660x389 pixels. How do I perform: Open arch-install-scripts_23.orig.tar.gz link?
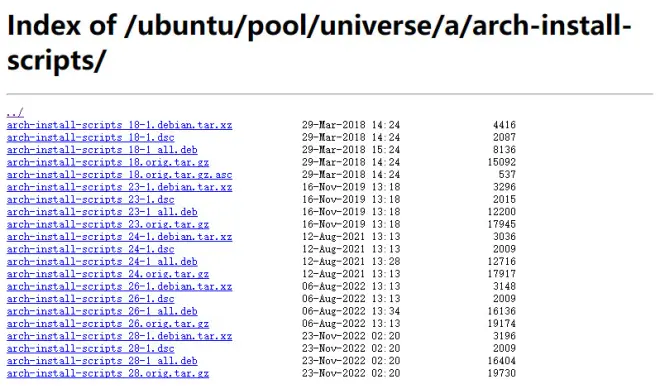click(x=108, y=224)
